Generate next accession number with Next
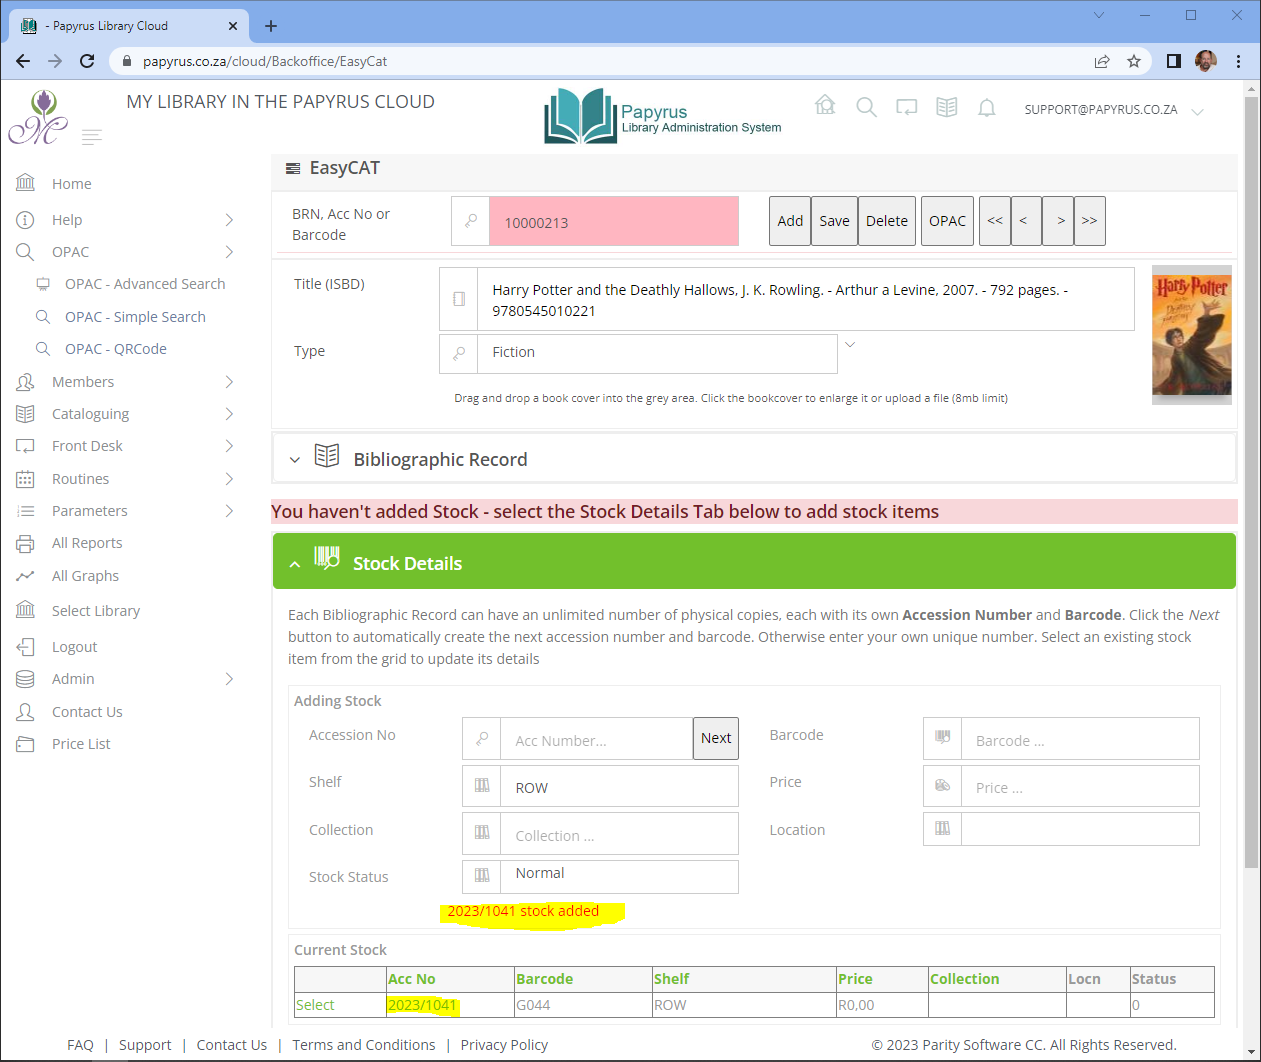Image resolution: width=1261 pixels, height=1062 pixels. click(x=716, y=738)
